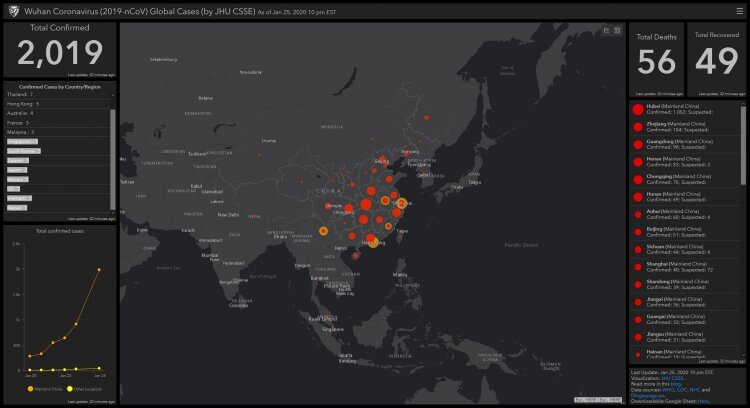The width and height of the screenshot is (750, 408).
Task: Click the province list scroll-down arrow
Action: 743,355
